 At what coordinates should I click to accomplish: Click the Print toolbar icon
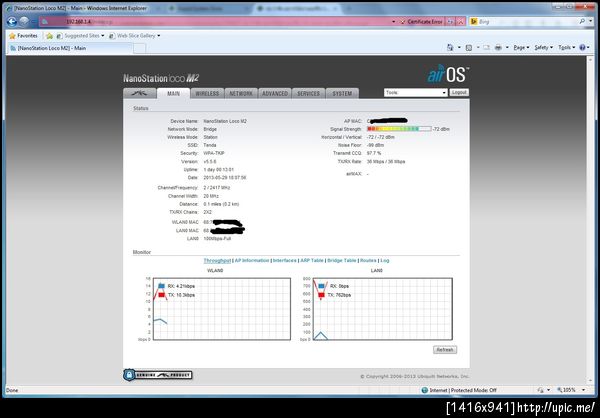pos(498,47)
